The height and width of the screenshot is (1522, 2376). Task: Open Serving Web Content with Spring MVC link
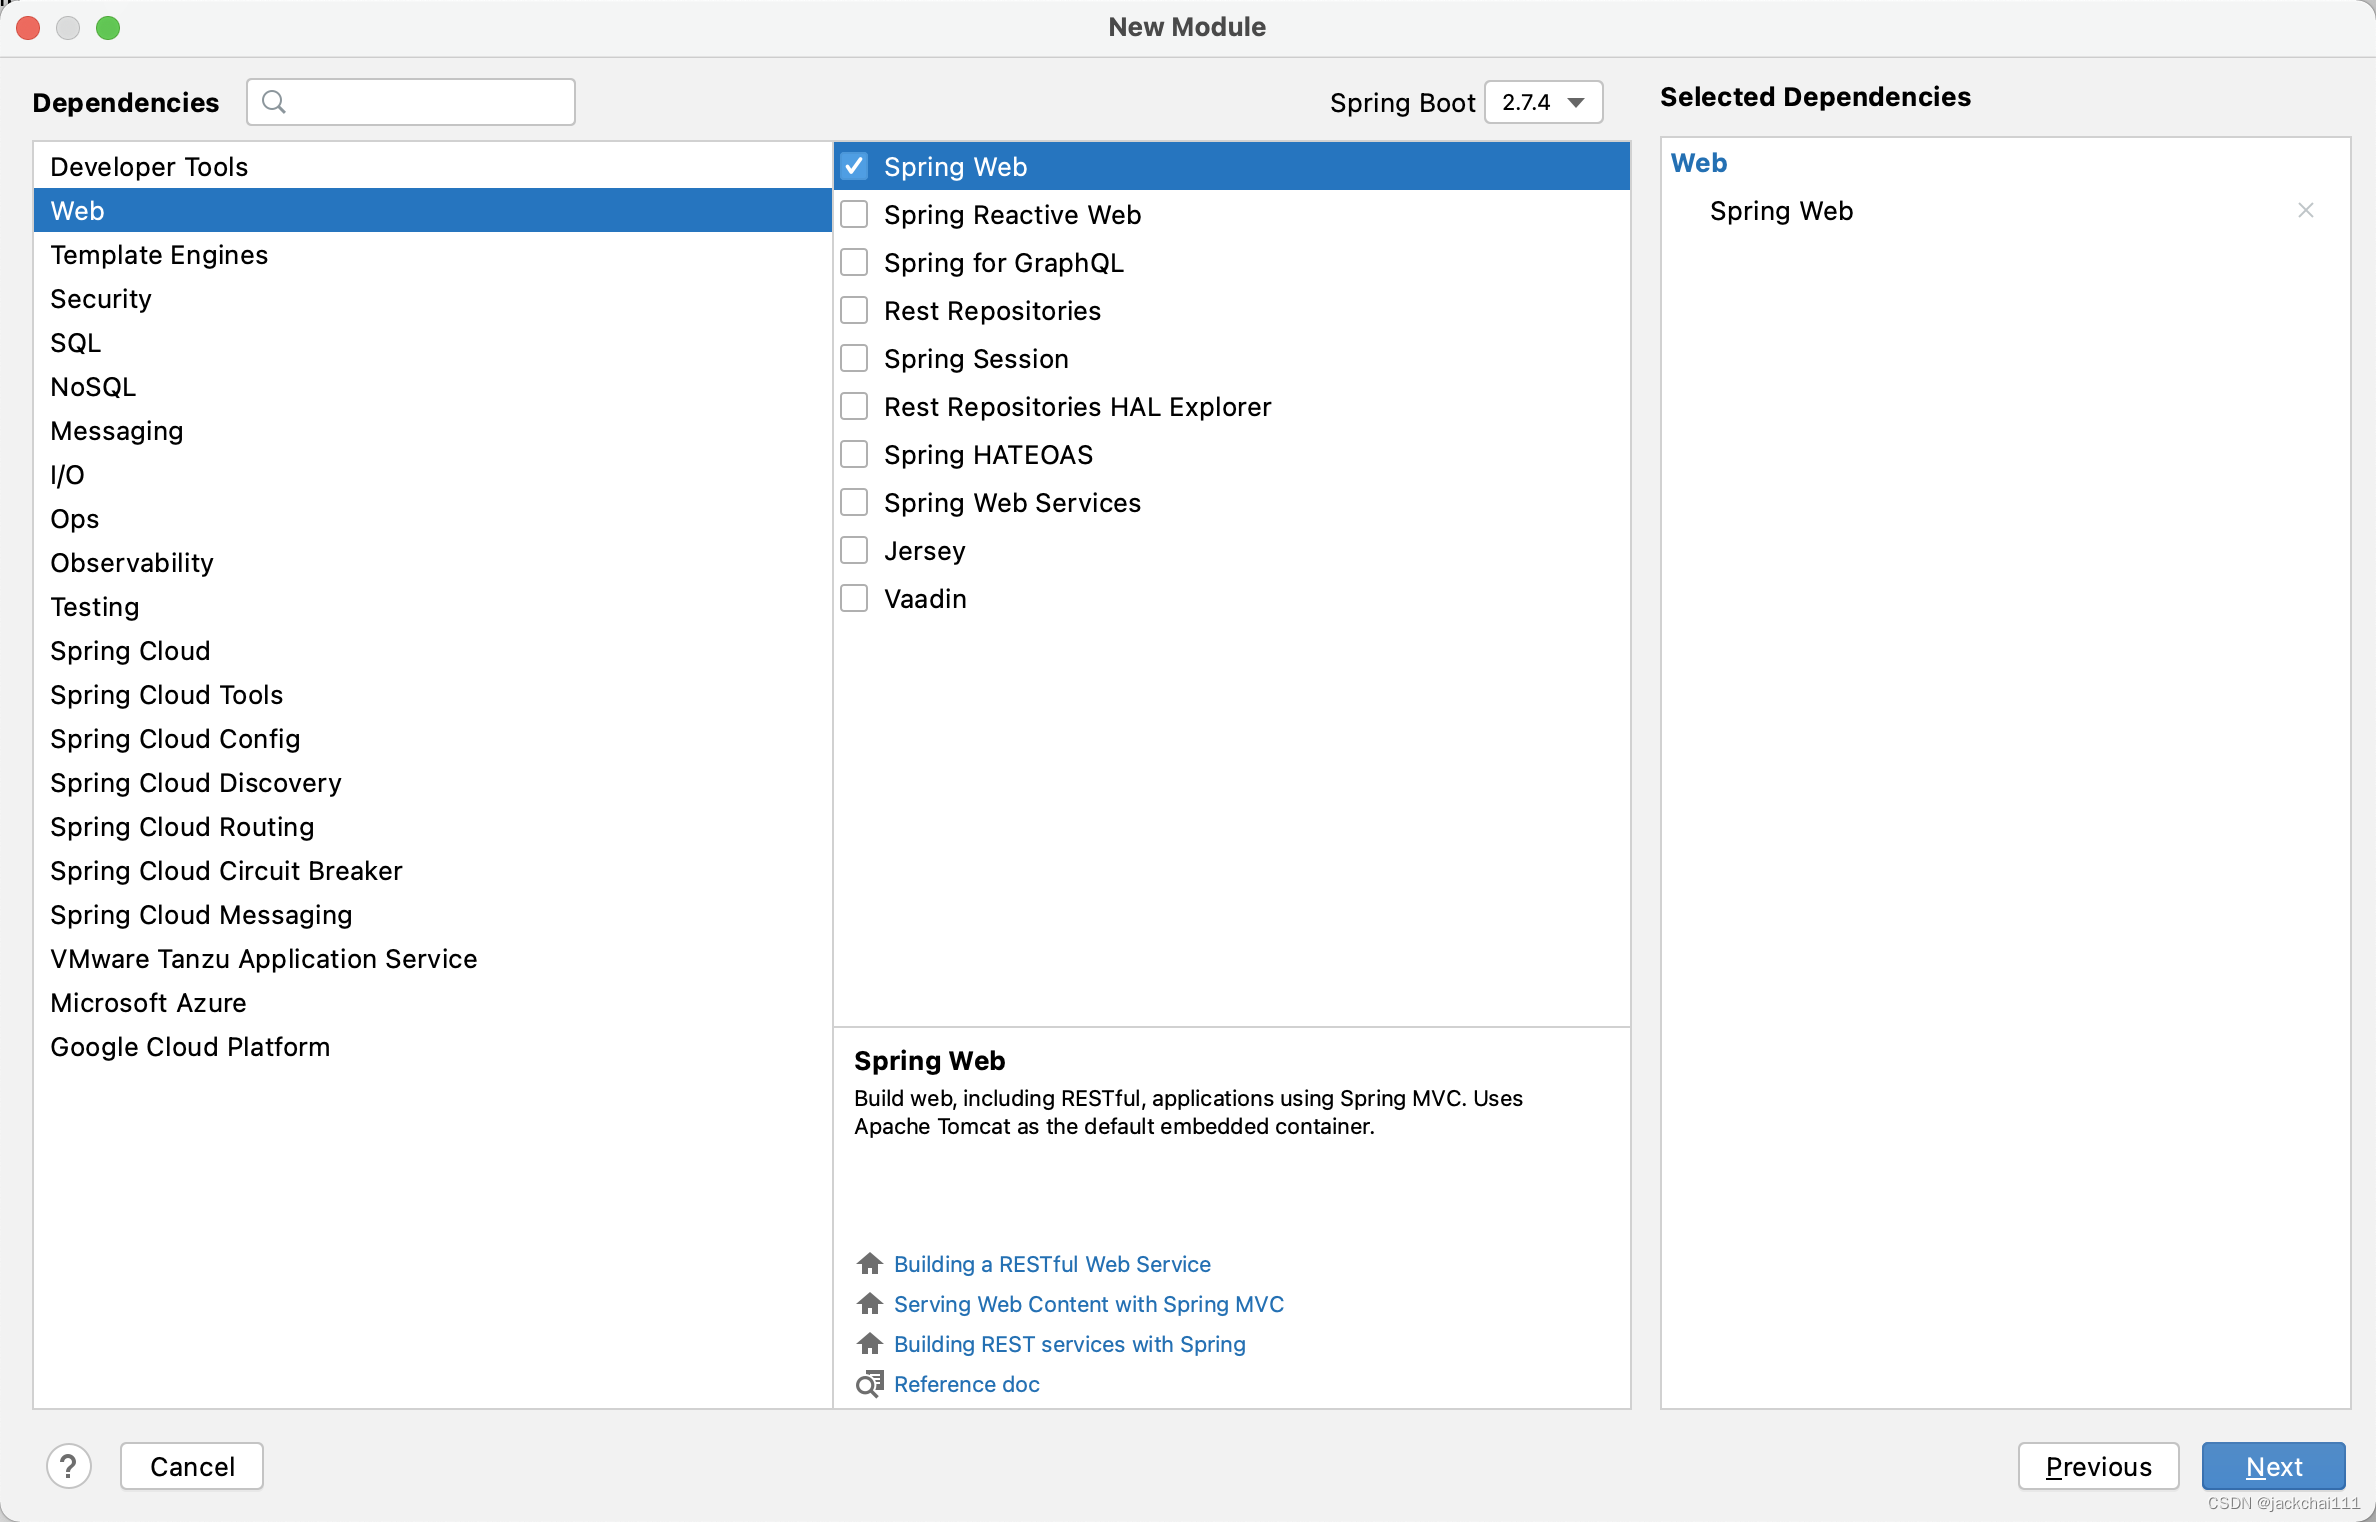tap(1089, 1304)
